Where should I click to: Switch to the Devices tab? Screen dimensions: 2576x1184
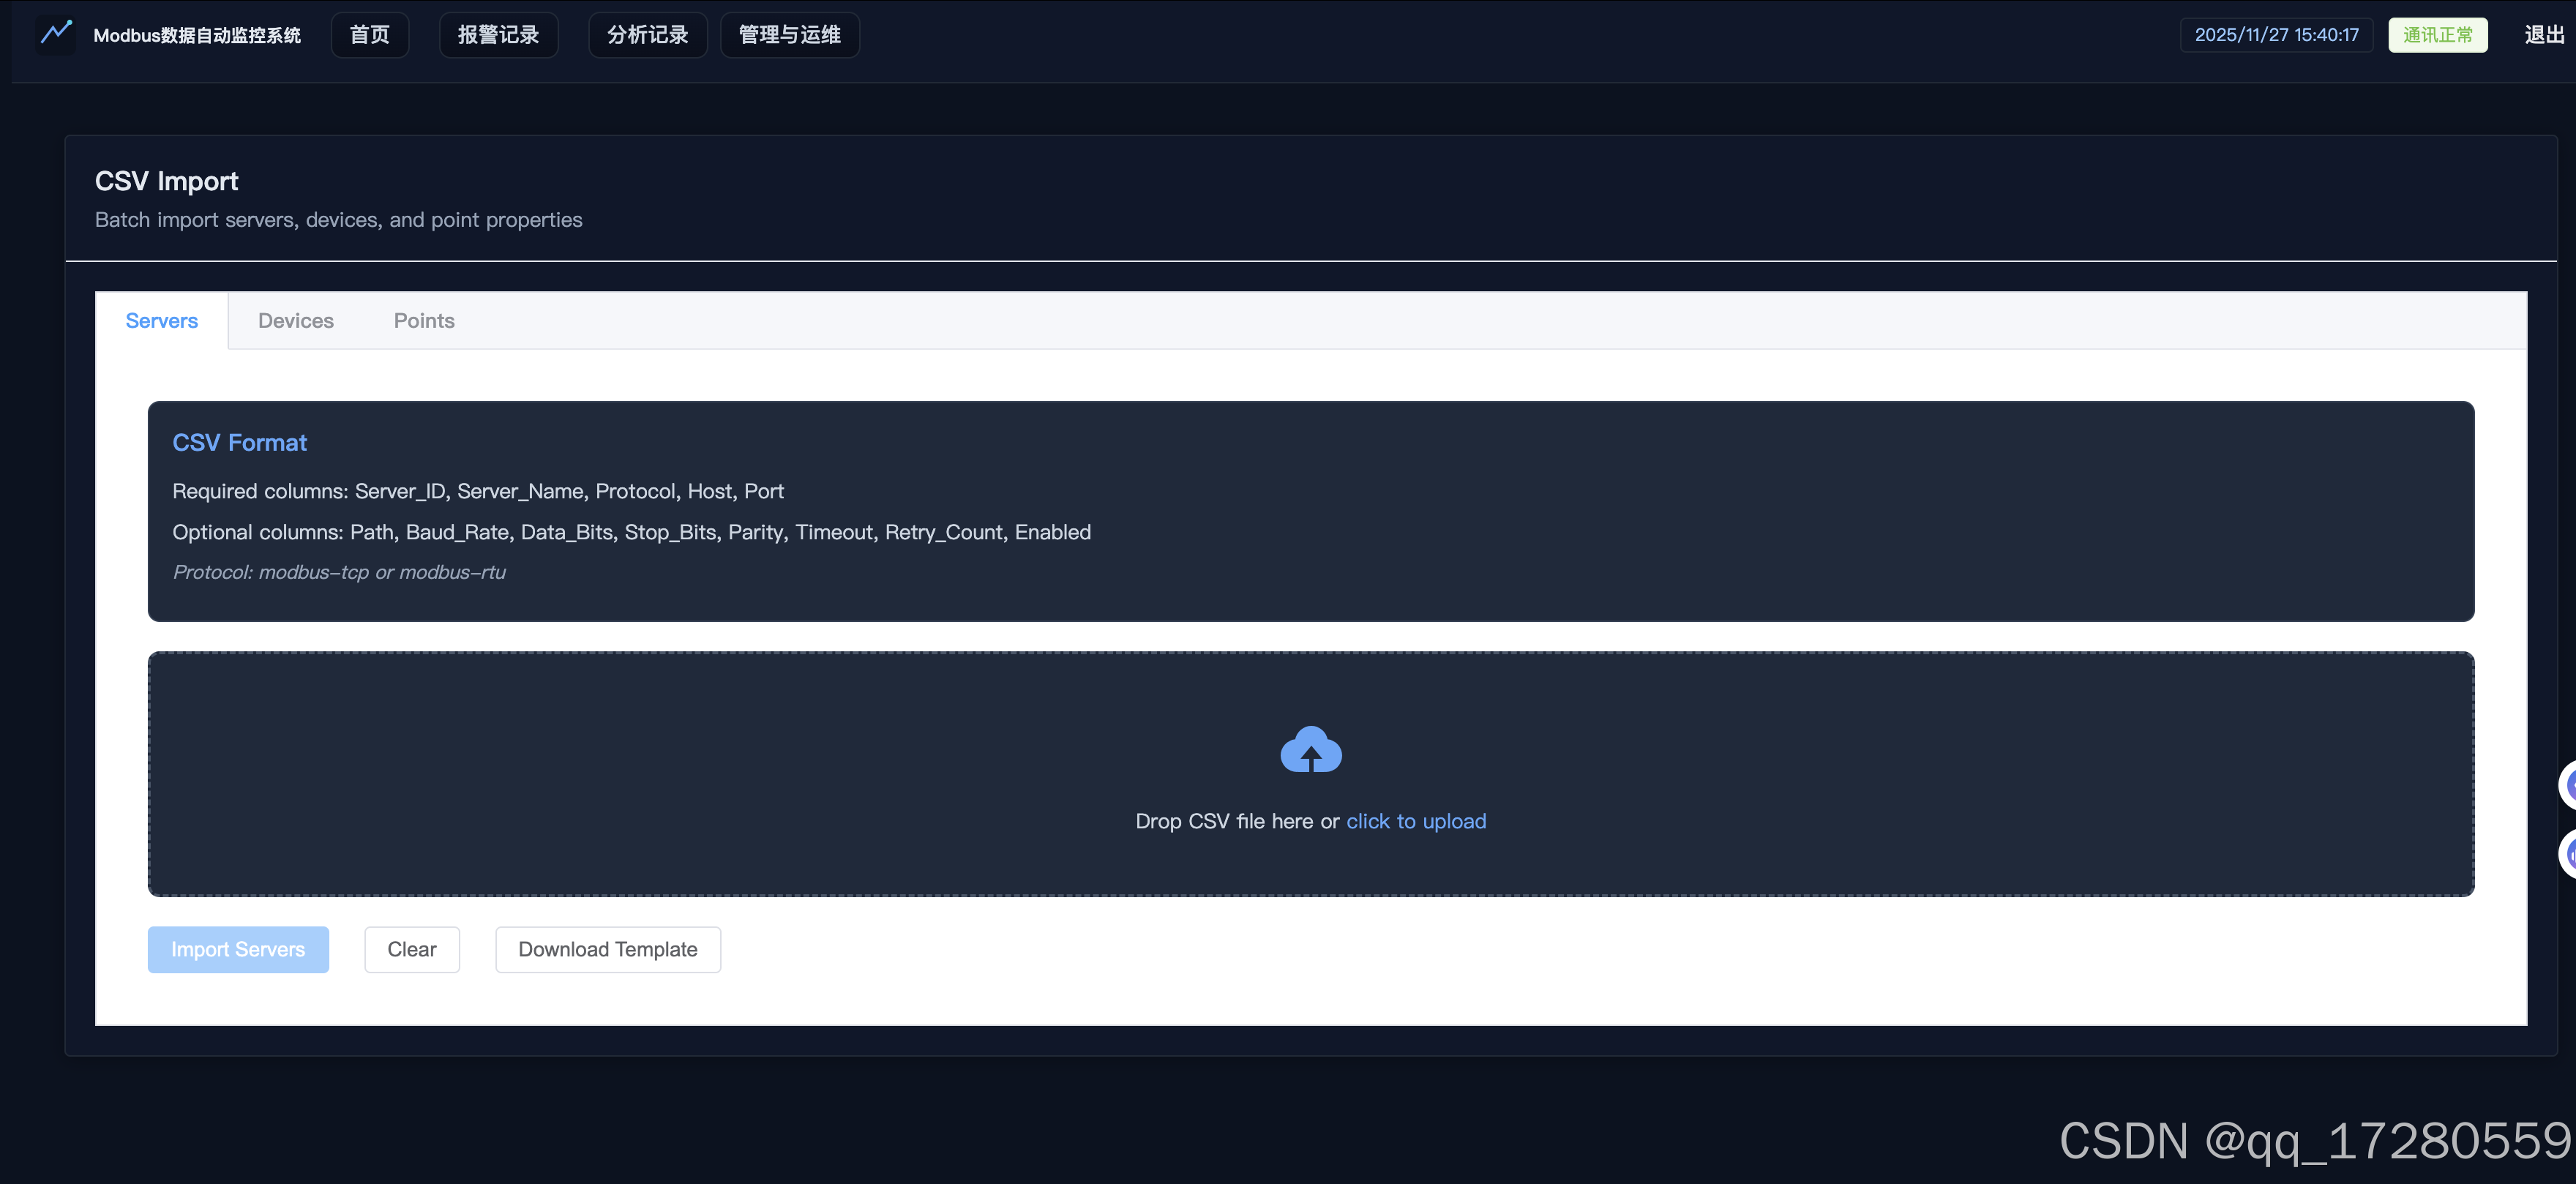pyautogui.click(x=295, y=321)
